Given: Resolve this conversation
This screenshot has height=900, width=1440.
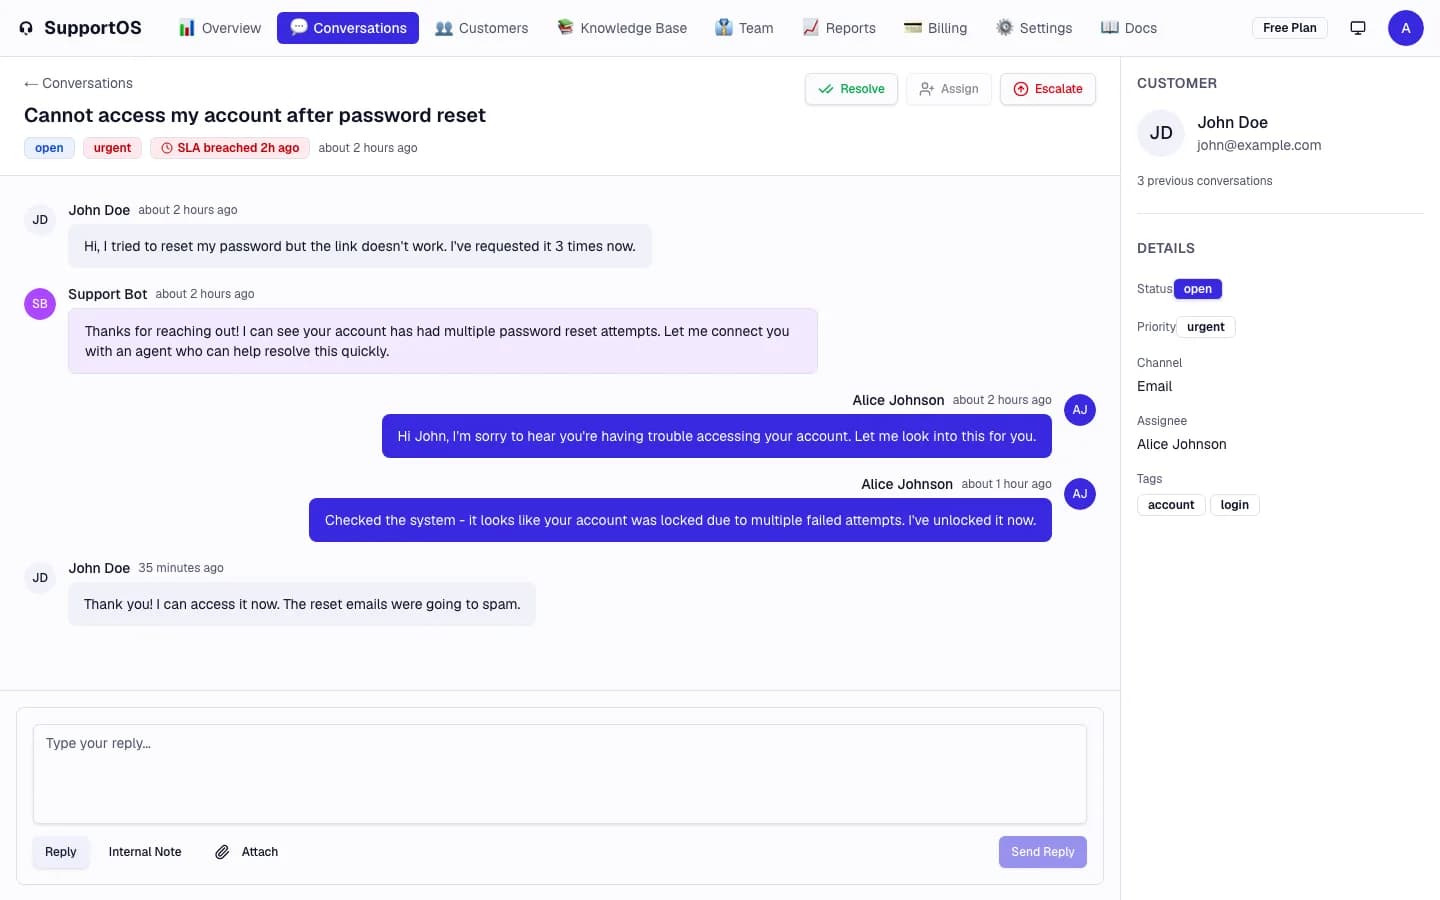Looking at the screenshot, I should (x=851, y=89).
